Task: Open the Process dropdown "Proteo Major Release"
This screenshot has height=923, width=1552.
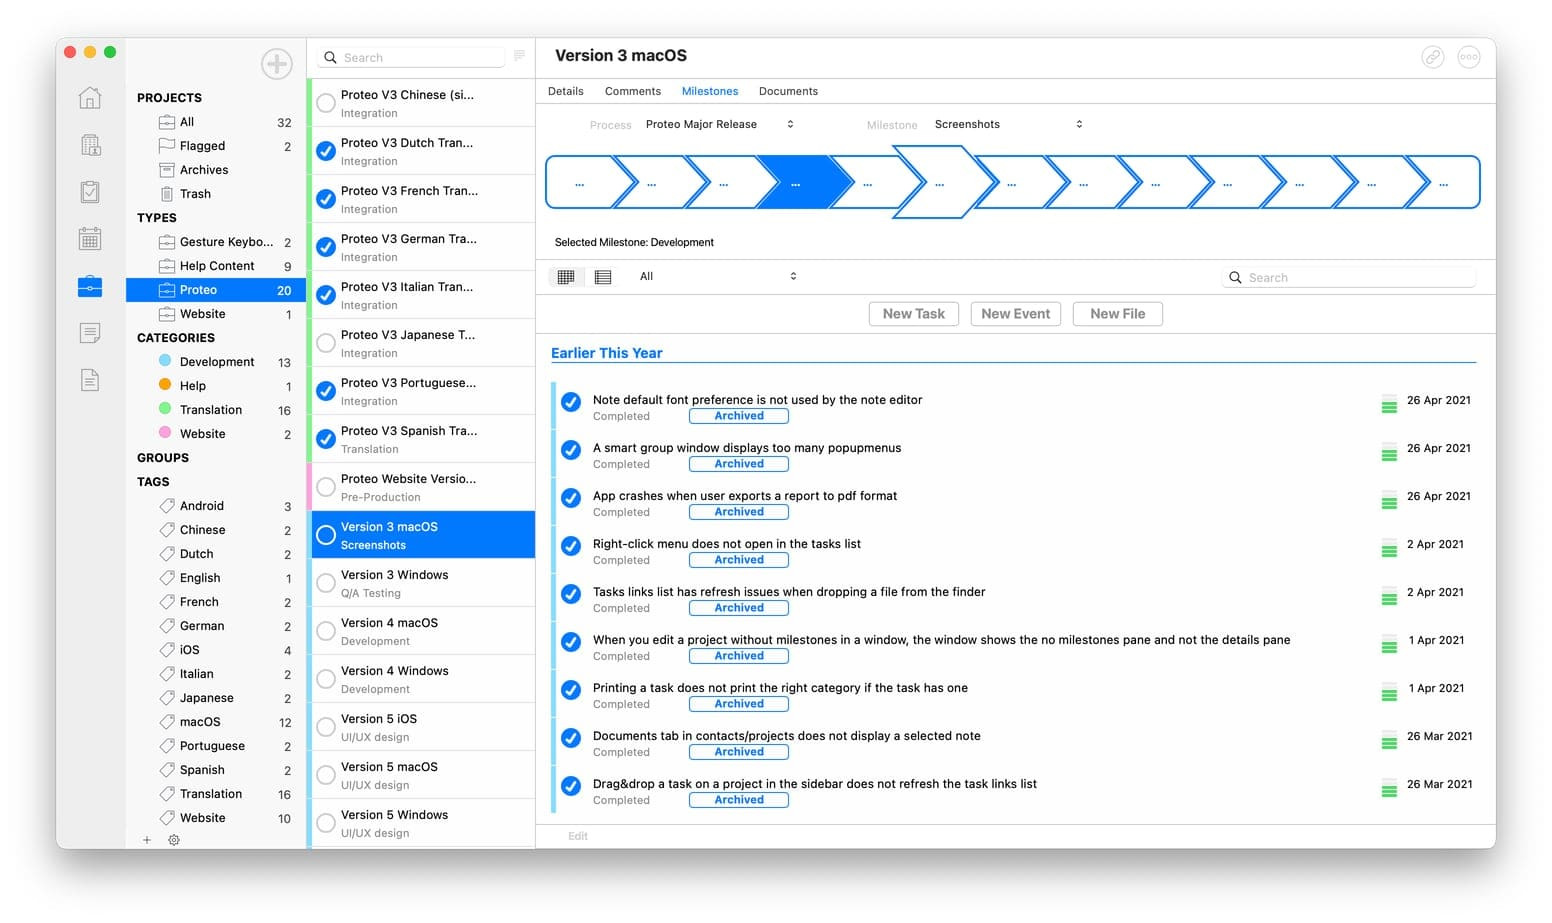Action: click(x=720, y=124)
